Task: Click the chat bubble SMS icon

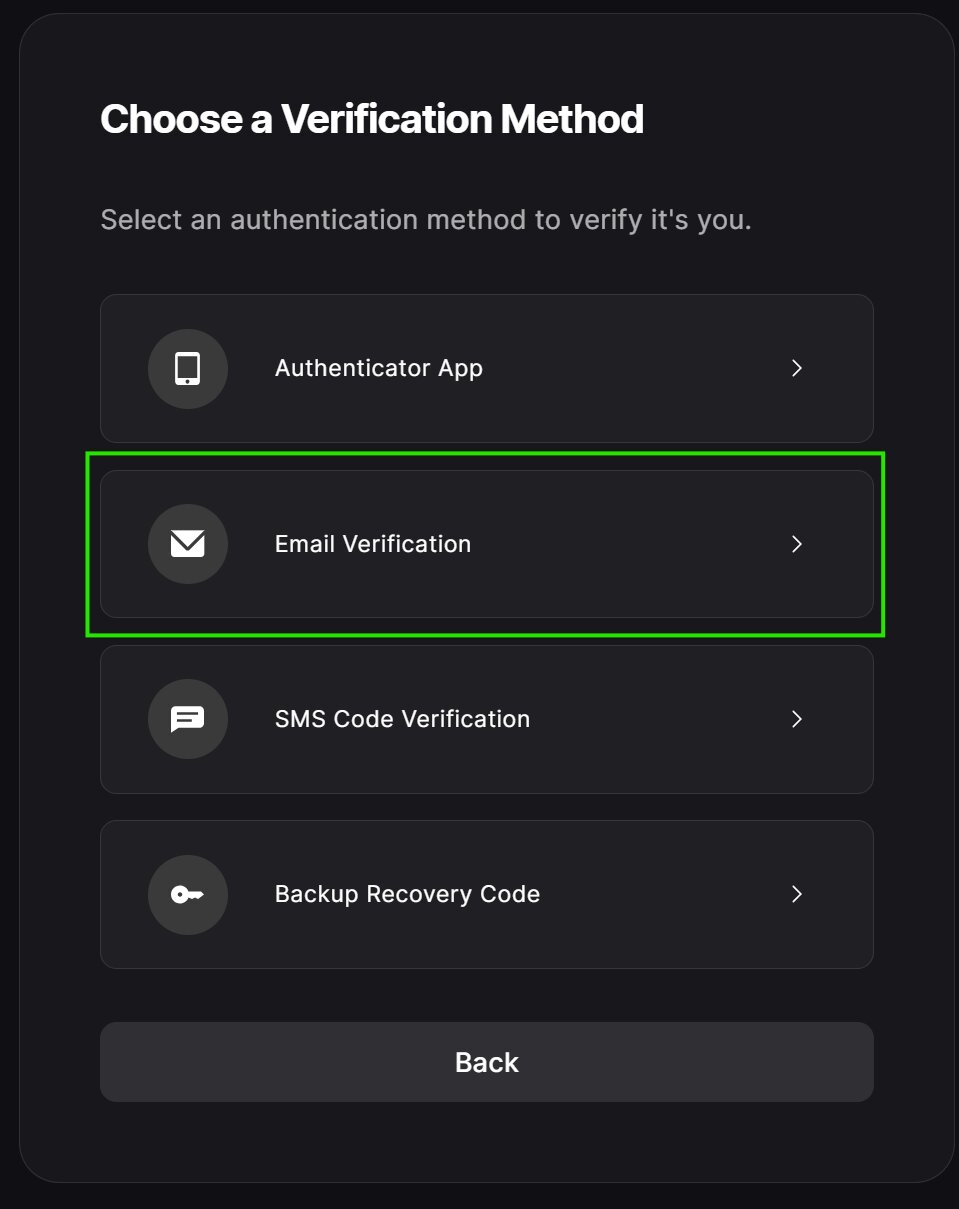Action: click(x=188, y=719)
